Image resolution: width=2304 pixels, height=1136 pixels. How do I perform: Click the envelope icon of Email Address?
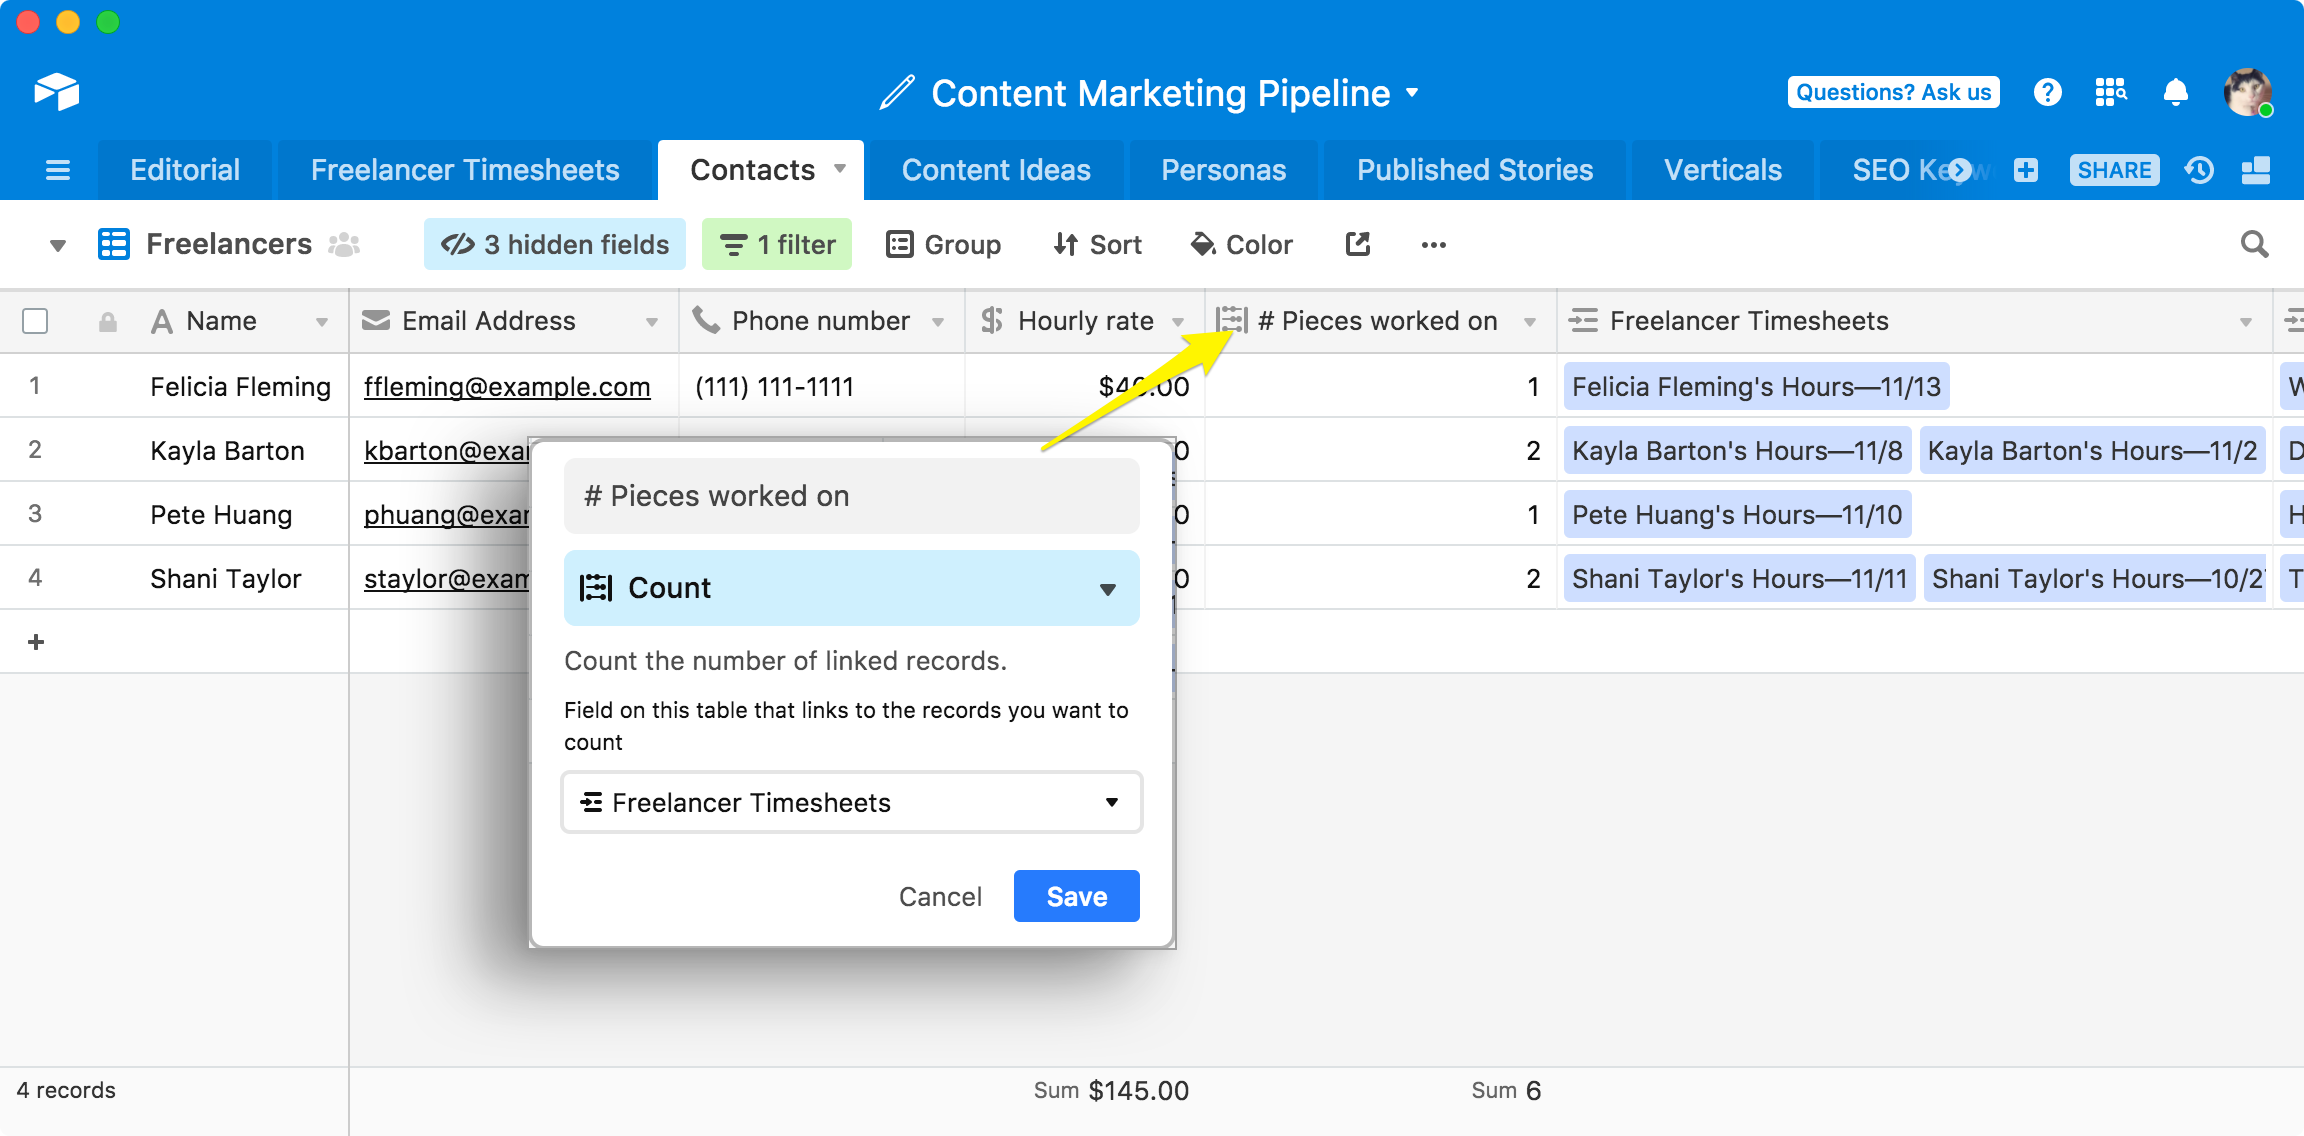click(x=376, y=320)
